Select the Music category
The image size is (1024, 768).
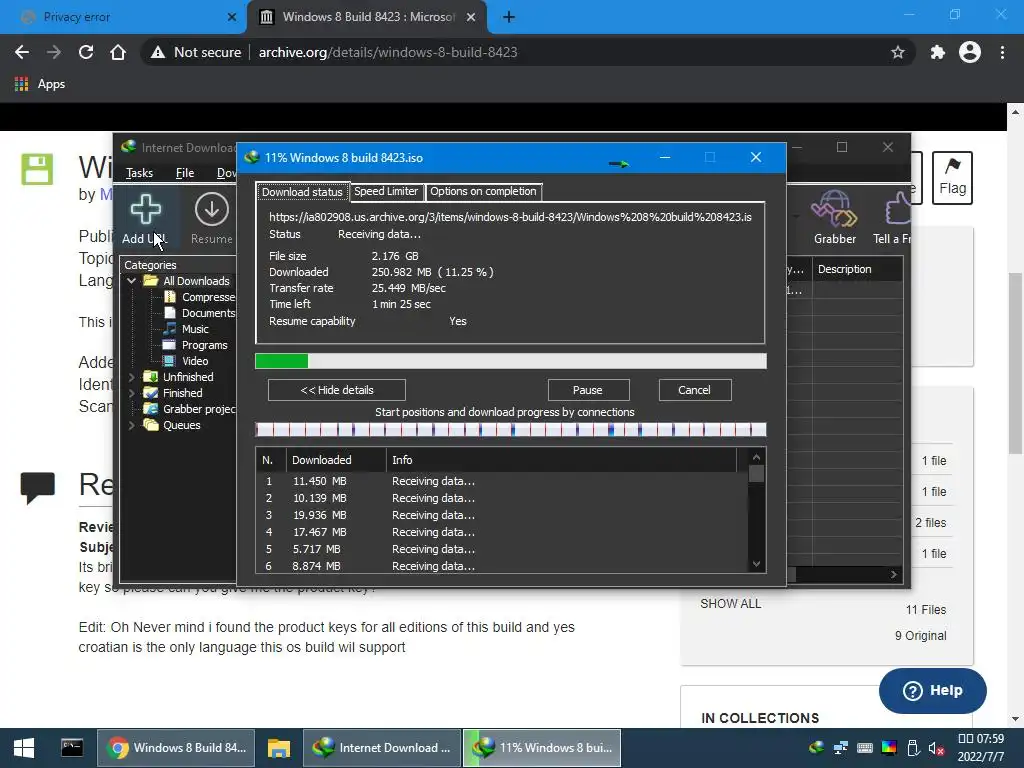(186, 329)
